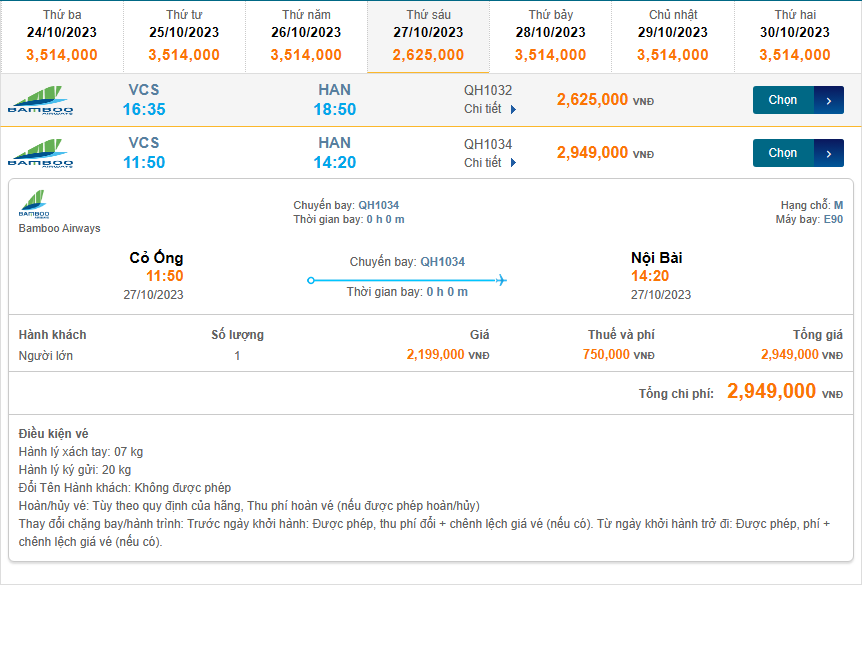
Task: Click flight number QH1034 in details header
Action: point(379,205)
